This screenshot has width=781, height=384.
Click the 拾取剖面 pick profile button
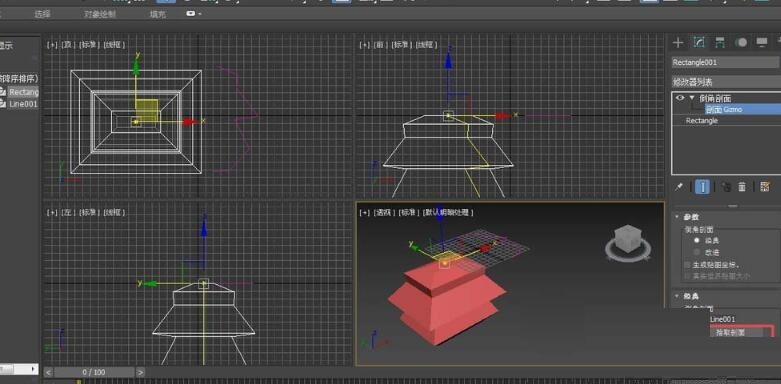click(x=737, y=332)
